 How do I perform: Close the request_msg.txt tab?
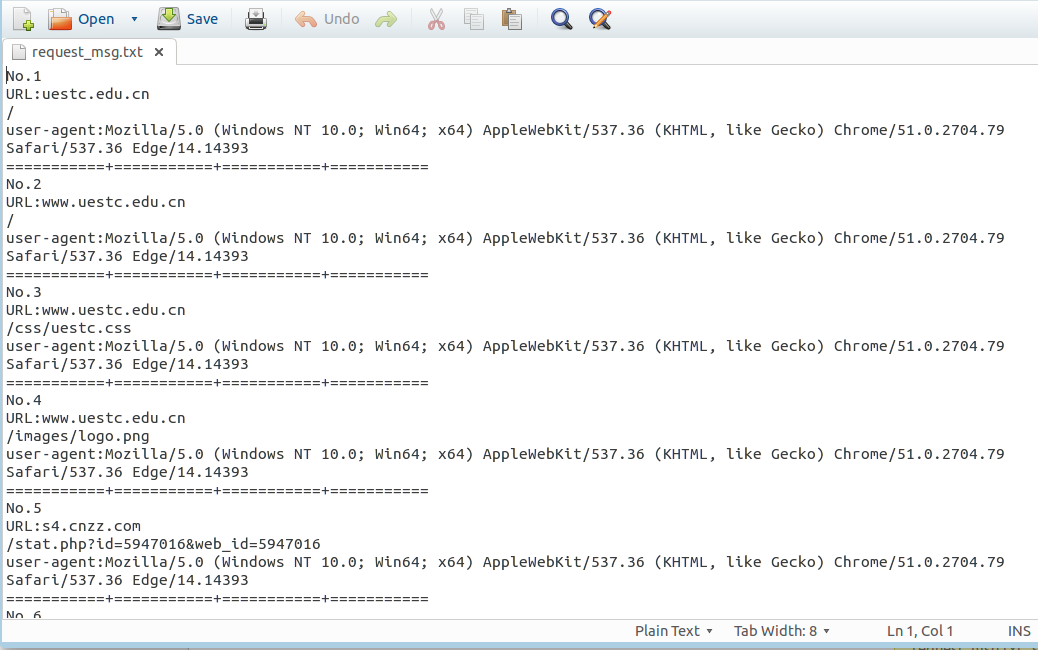(159, 52)
